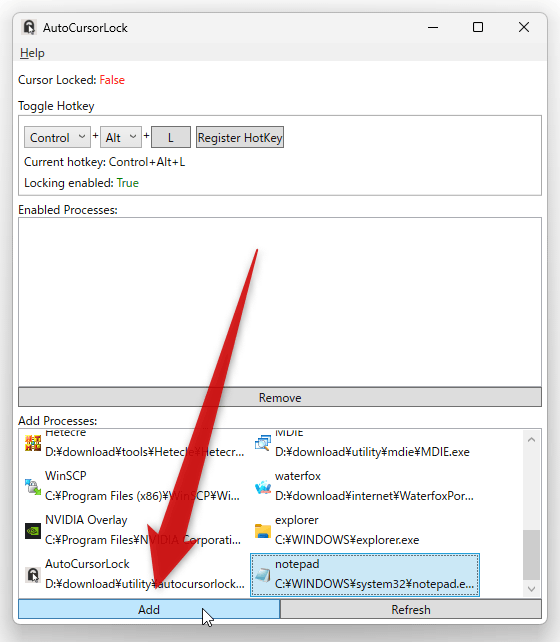Click the C:¥WINDOWS¥explorer.exe path
The image size is (560, 642).
[347, 540]
